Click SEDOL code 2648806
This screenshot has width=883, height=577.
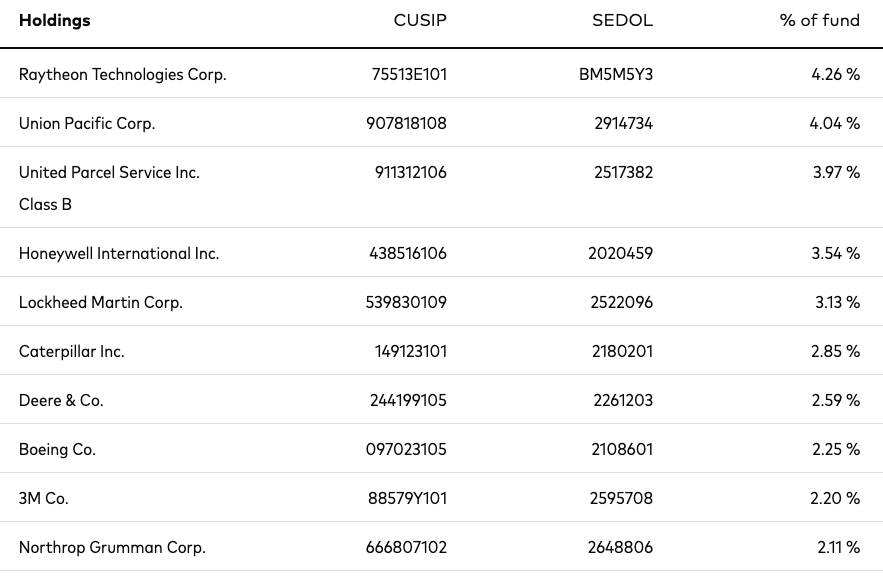click(x=621, y=547)
